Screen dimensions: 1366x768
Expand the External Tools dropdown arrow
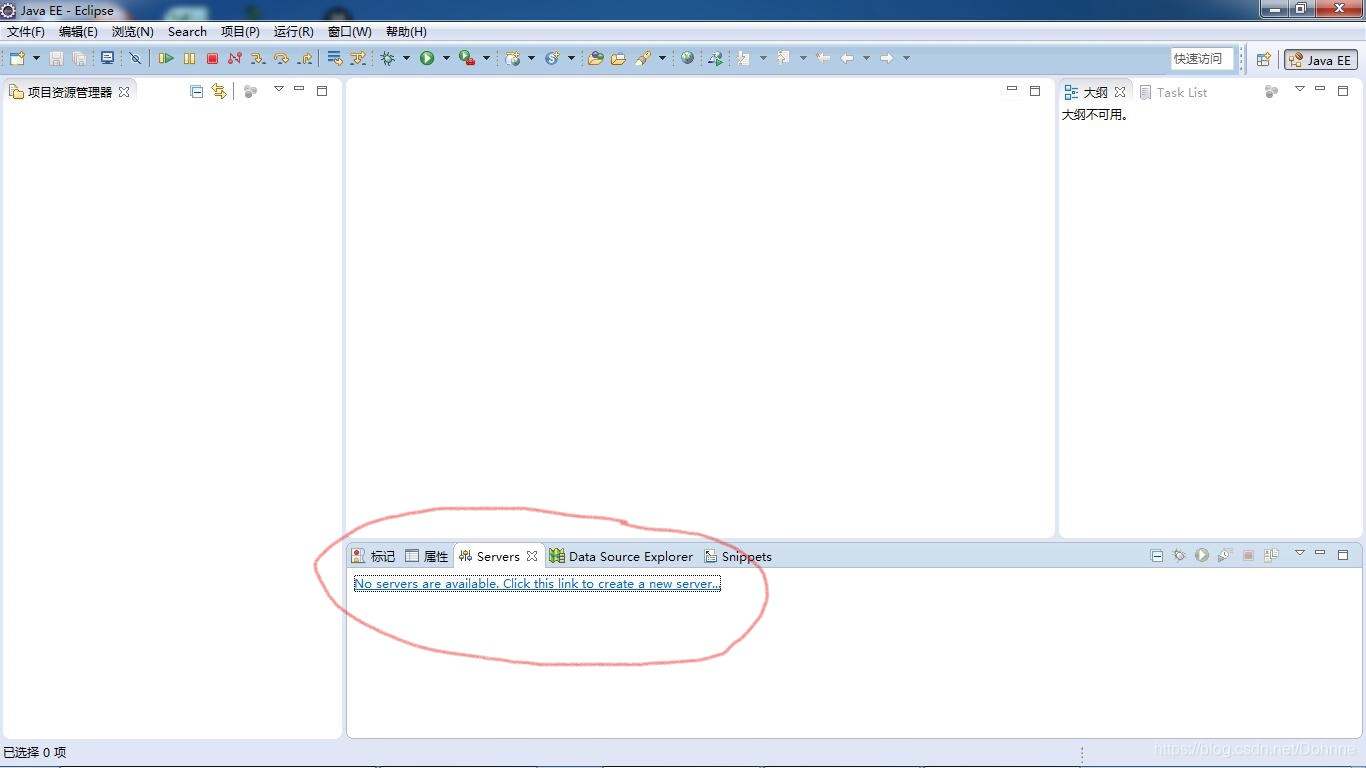click(486, 59)
